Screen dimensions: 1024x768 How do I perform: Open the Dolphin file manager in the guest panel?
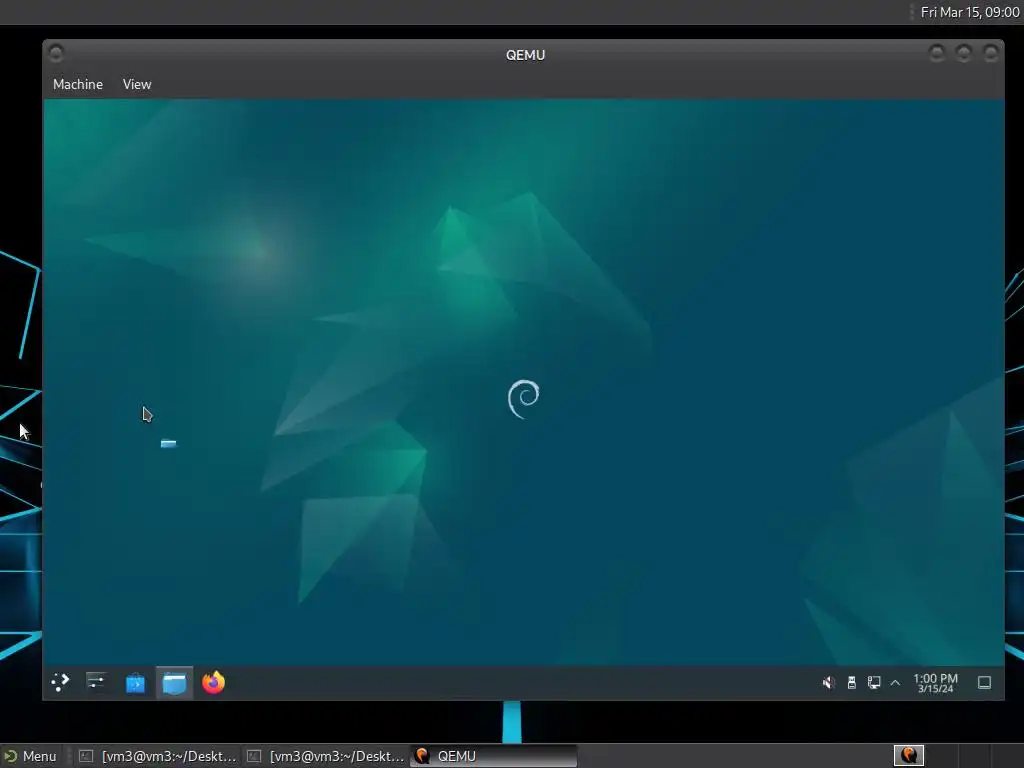174,683
